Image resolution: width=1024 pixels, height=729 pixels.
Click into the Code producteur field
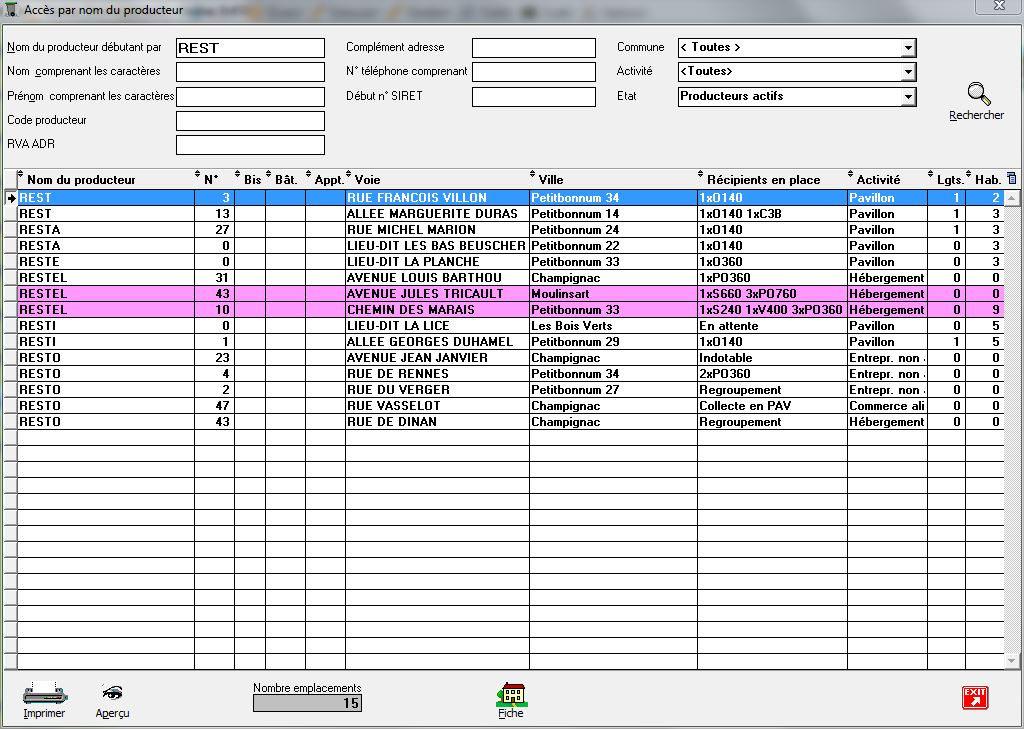click(250, 121)
